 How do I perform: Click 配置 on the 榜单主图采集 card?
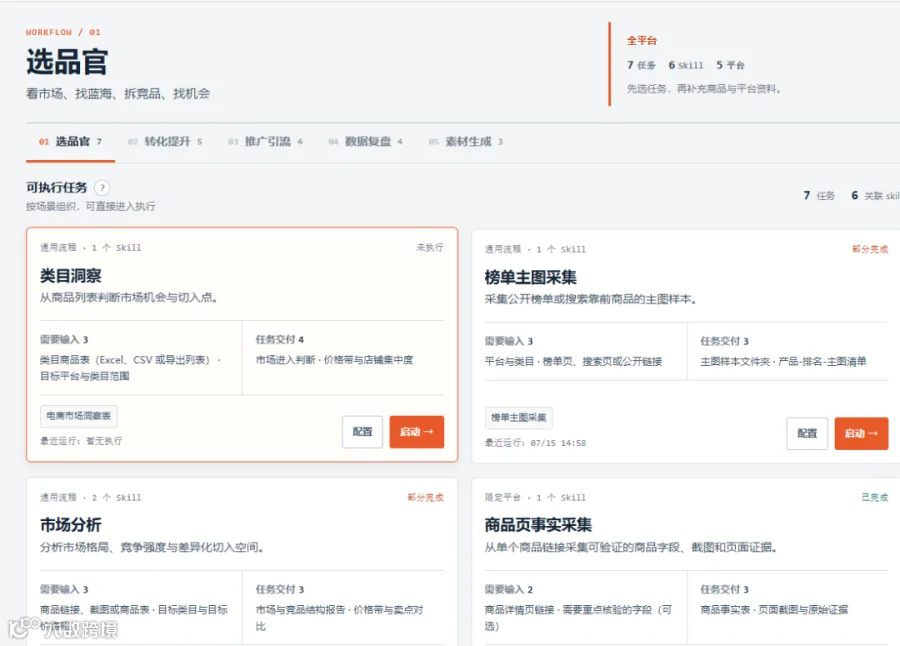click(807, 434)
